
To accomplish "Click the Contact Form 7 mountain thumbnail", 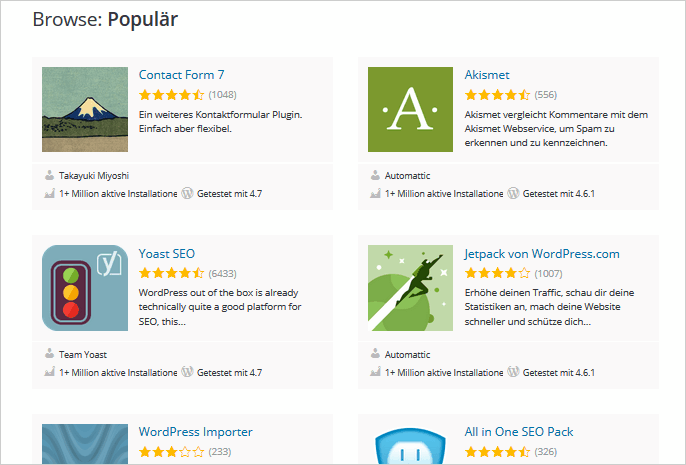I will (x=85, y=109).
